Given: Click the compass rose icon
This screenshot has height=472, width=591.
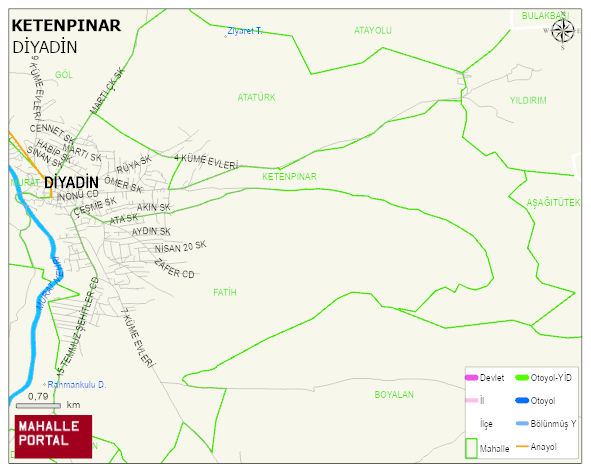Looking at the screenshot, I should [563, 31].
